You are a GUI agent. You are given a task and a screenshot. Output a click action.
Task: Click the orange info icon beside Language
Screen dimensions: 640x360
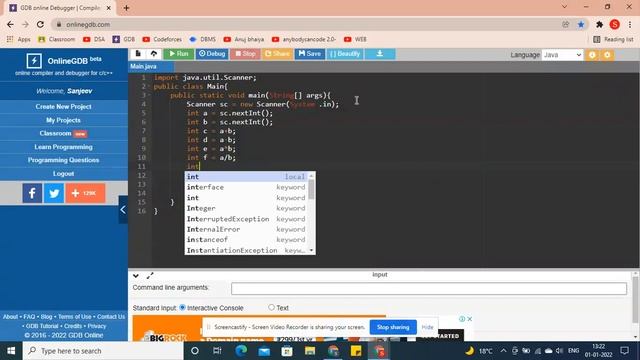point(592,55)
